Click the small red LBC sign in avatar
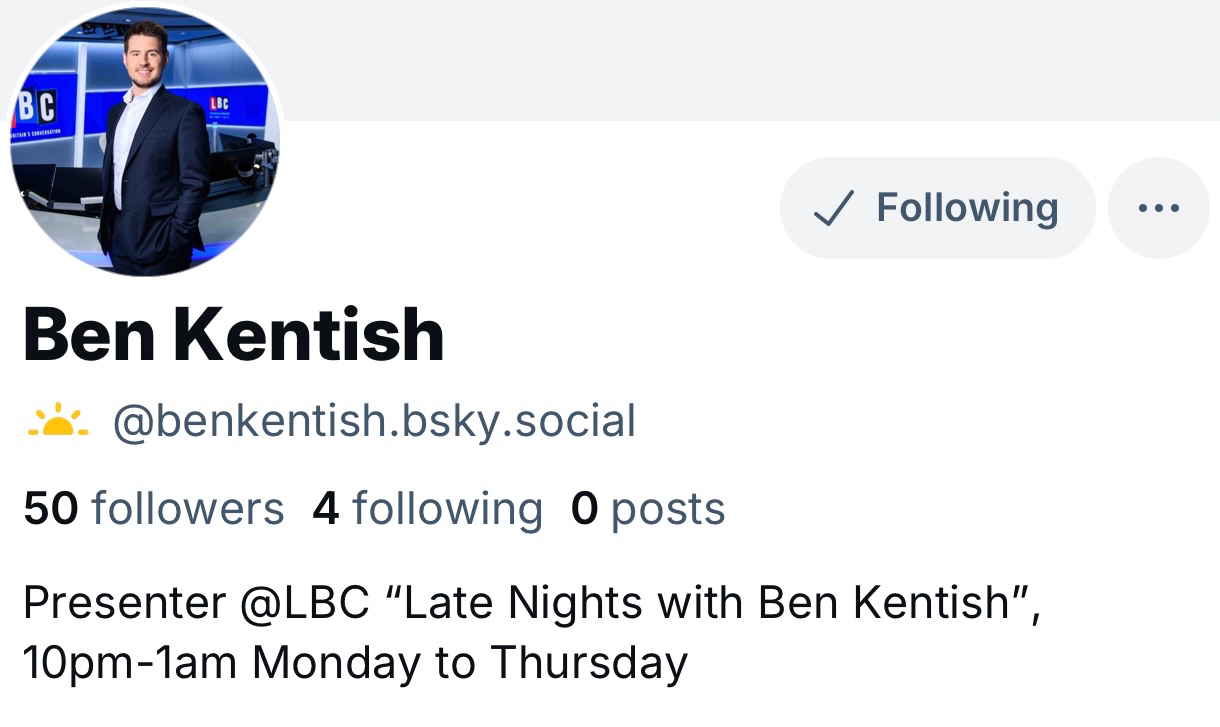The height and width of the screenshot is (727, 1220). (219, 104)
